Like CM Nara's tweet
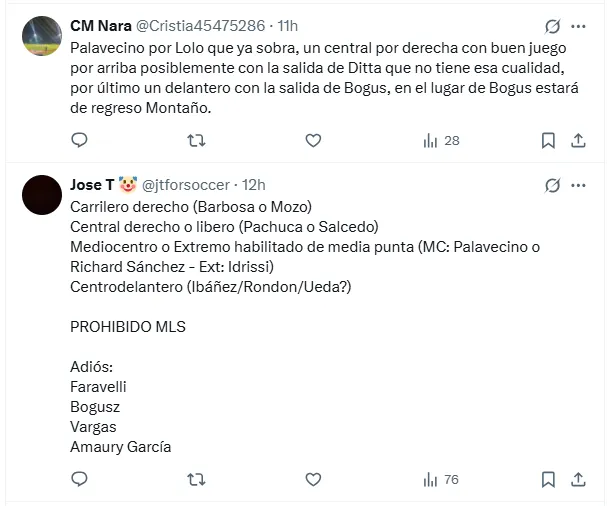The height and width of the screenshot is (506, 607). 313,141
